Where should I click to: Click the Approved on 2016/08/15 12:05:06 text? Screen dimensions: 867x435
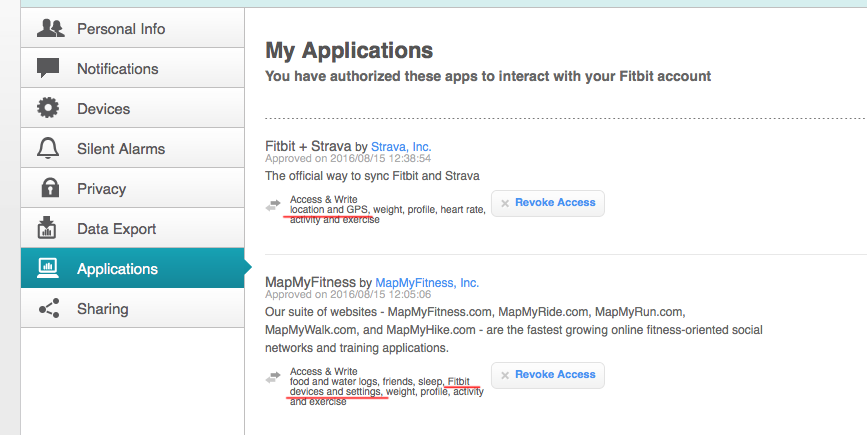348,295
